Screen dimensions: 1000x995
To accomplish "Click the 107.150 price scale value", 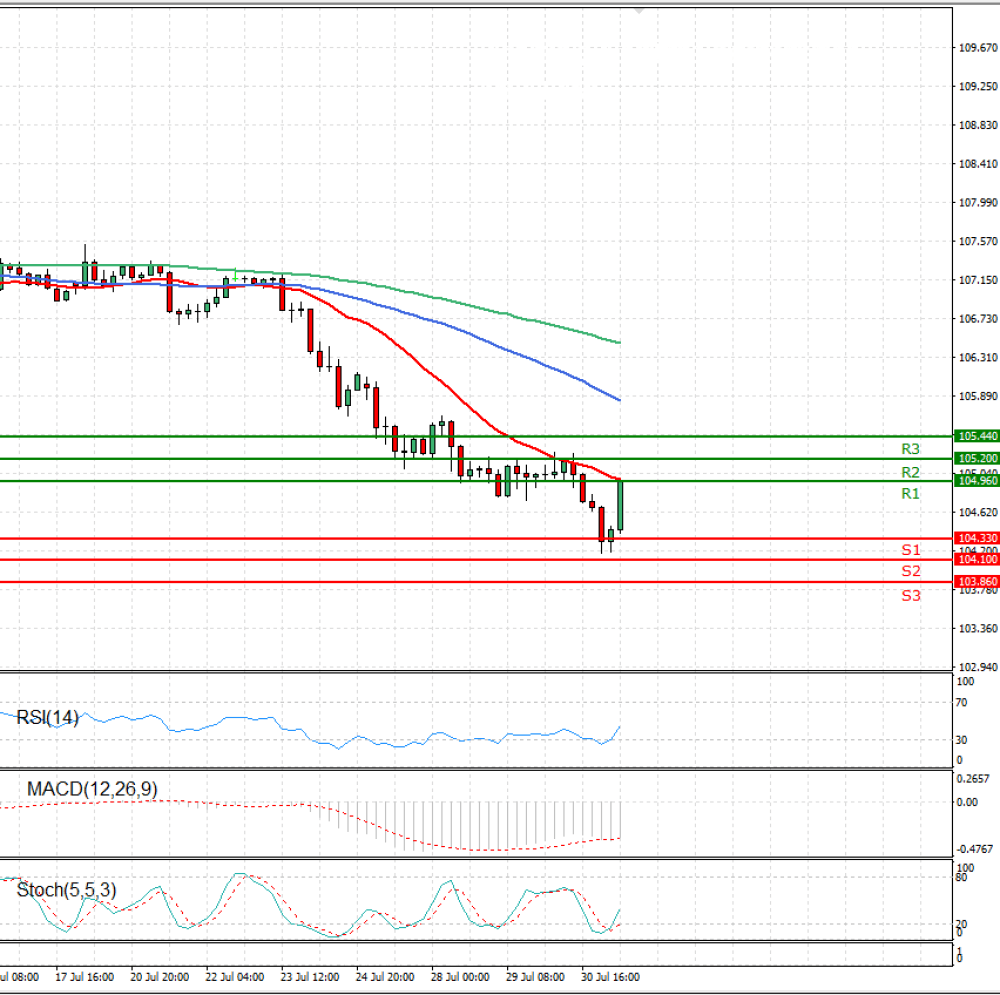I will [x=978, y=280].
